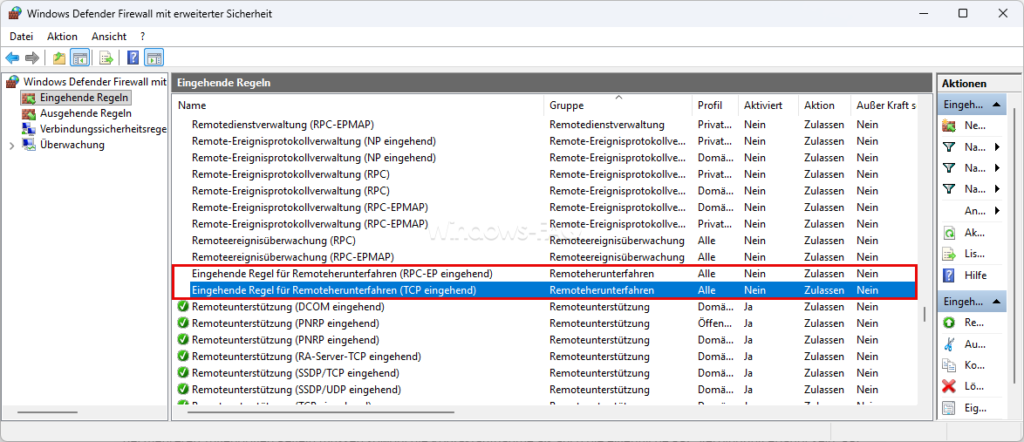This screenshot has height=442, width=1024.
Task: Click the Eig... properties icon in Aktionen
Action: pyautogui.click(x=949, y=408)
